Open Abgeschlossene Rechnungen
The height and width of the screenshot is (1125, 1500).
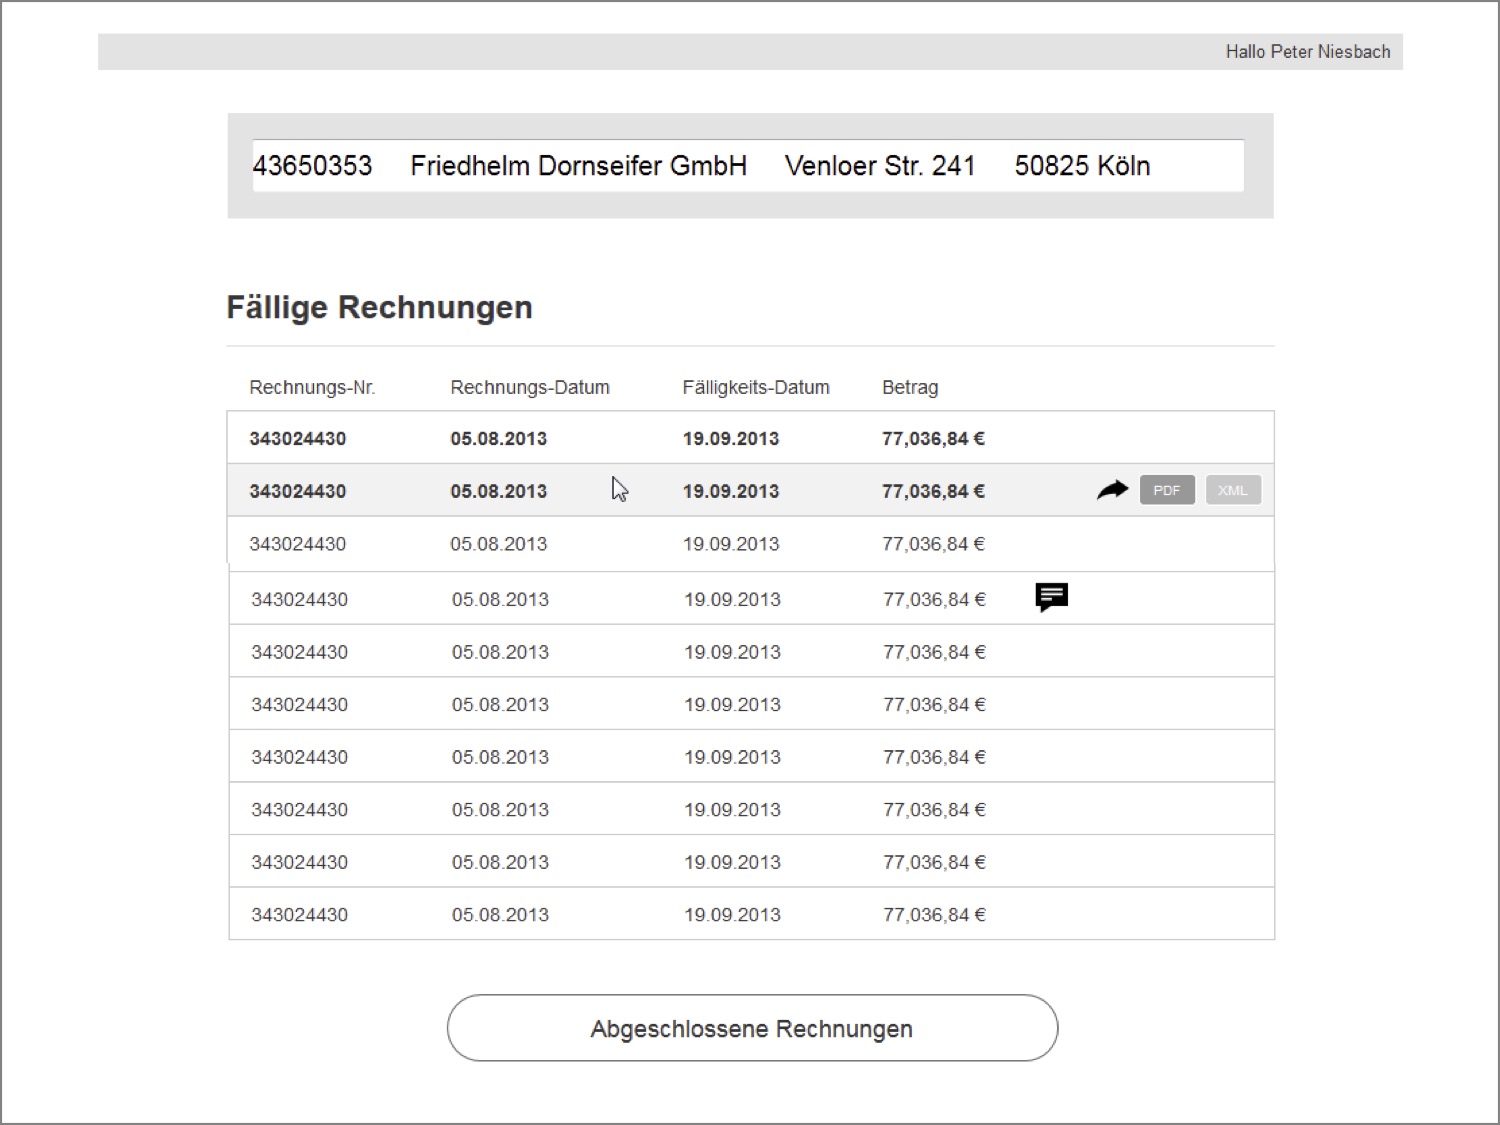point(752,1028)
